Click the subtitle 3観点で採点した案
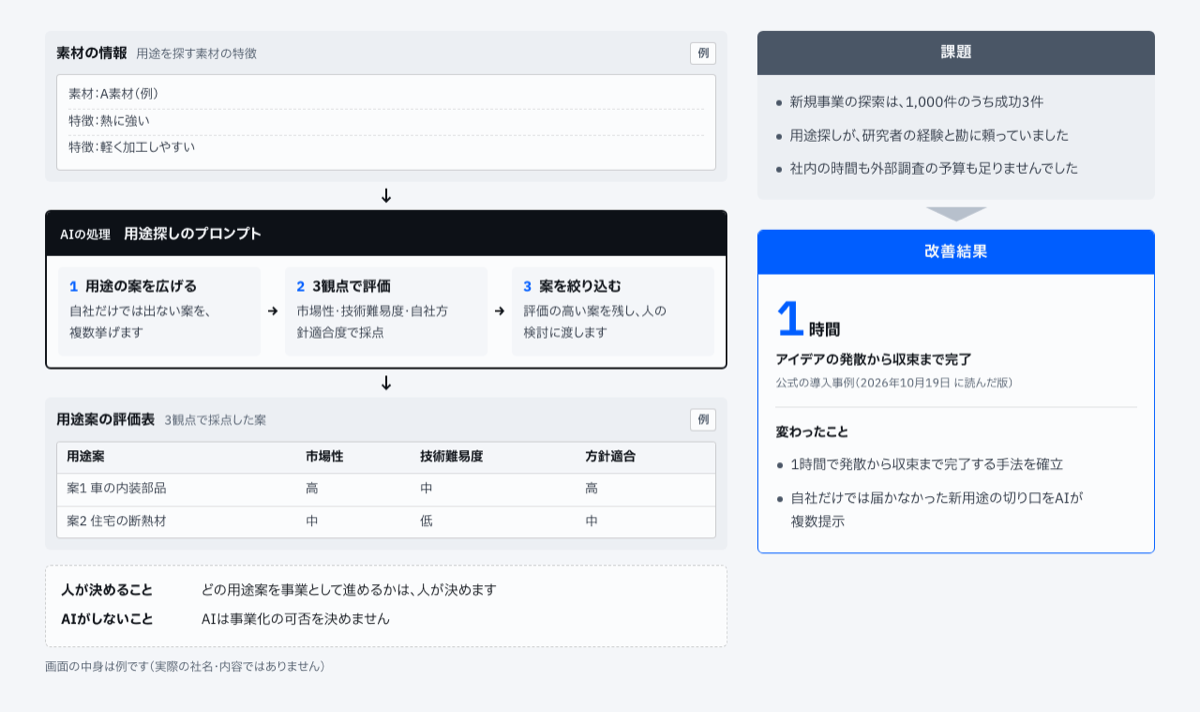 point(215,420)
